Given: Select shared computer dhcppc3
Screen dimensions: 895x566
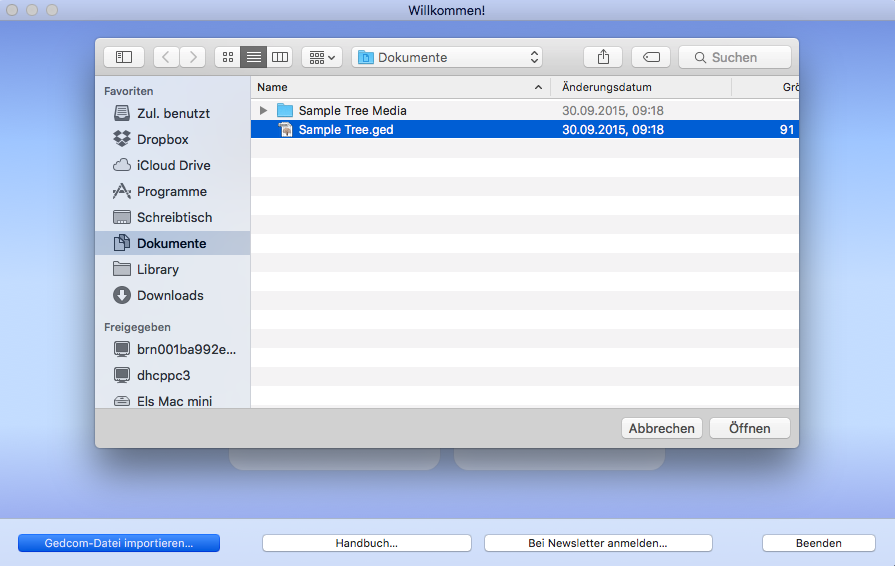Looking at the screenshot, I should (x=172, y=375).
